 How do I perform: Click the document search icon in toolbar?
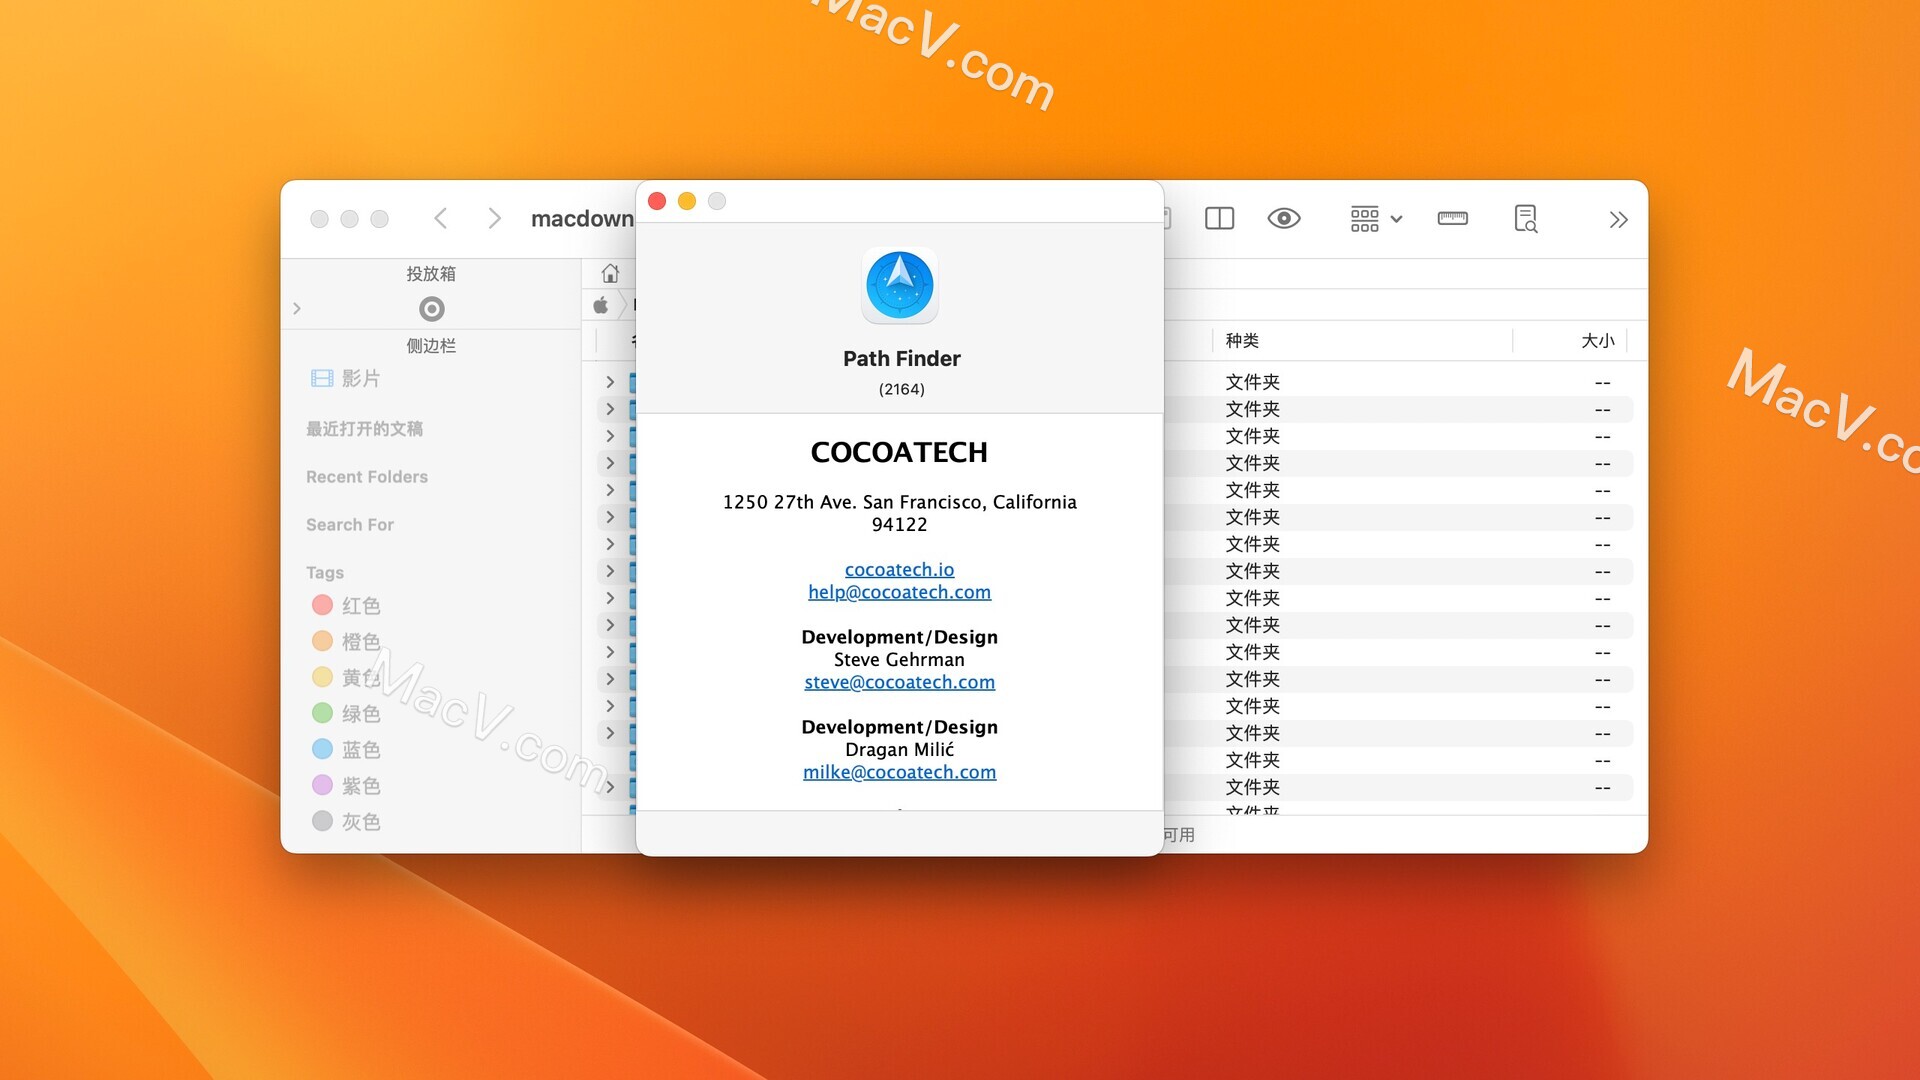pyautogui.click(x=1526, y=219)
